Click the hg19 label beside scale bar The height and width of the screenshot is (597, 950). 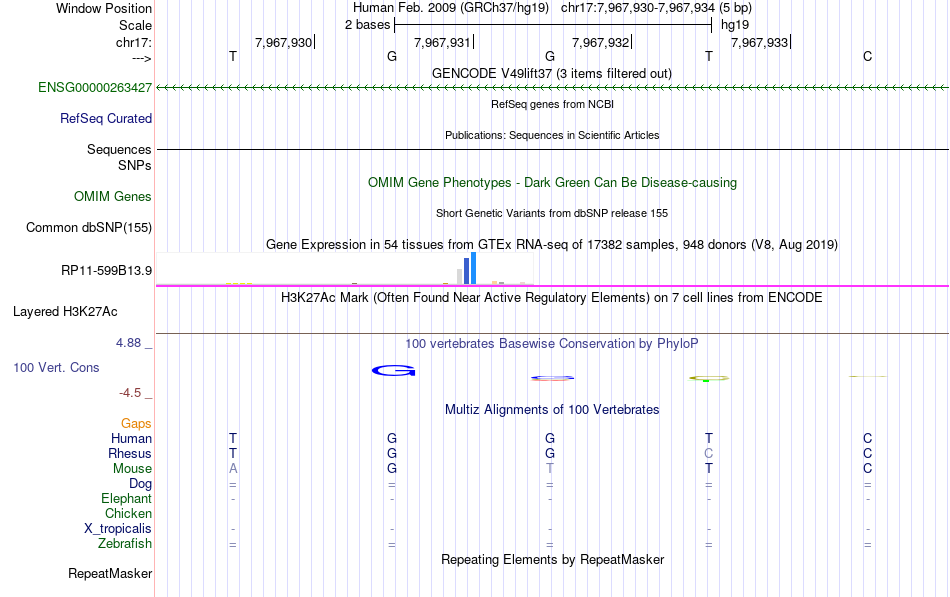coord(735,25)
